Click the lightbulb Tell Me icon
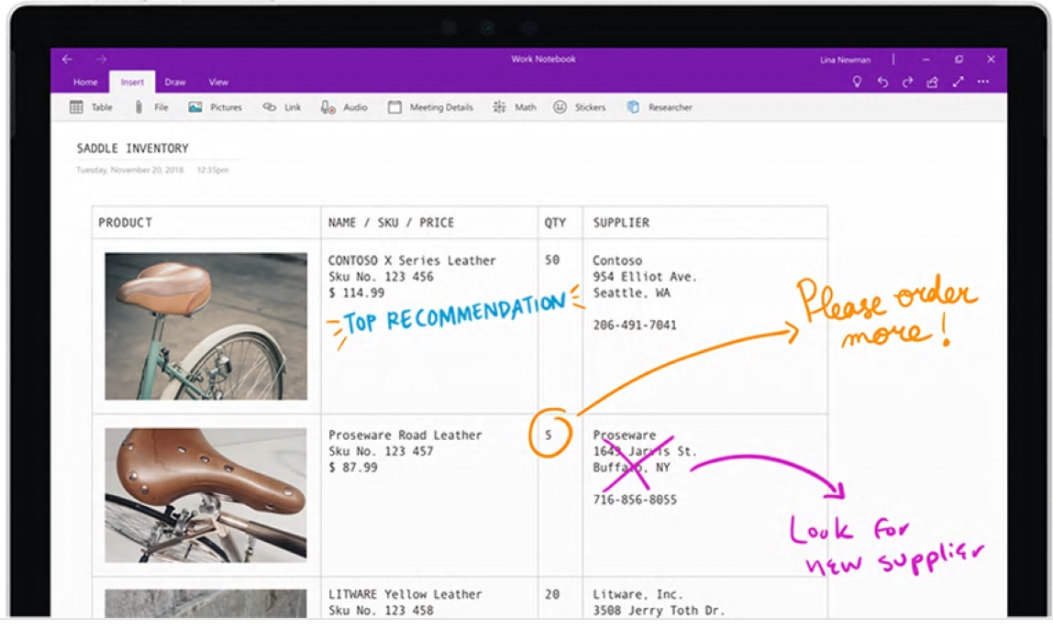 [x=856, y=82]
